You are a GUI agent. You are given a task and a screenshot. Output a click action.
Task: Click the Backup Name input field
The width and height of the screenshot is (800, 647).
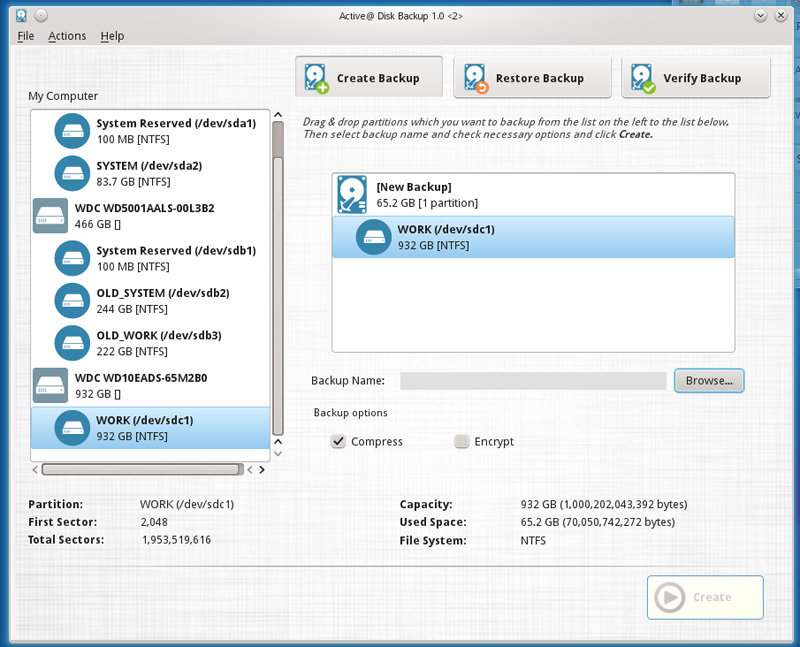click(x=533, y=381)
